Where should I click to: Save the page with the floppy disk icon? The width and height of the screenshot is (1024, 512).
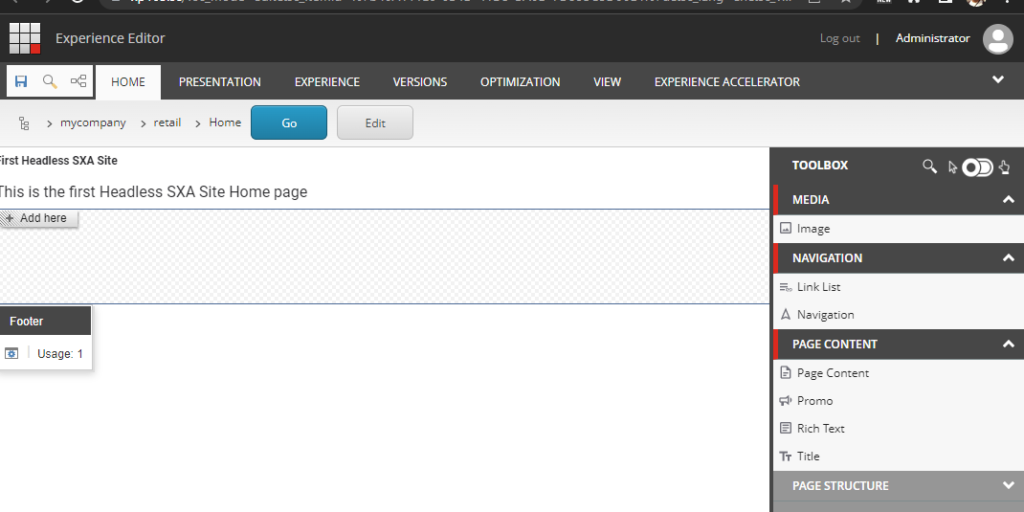(x=21, y=81)
